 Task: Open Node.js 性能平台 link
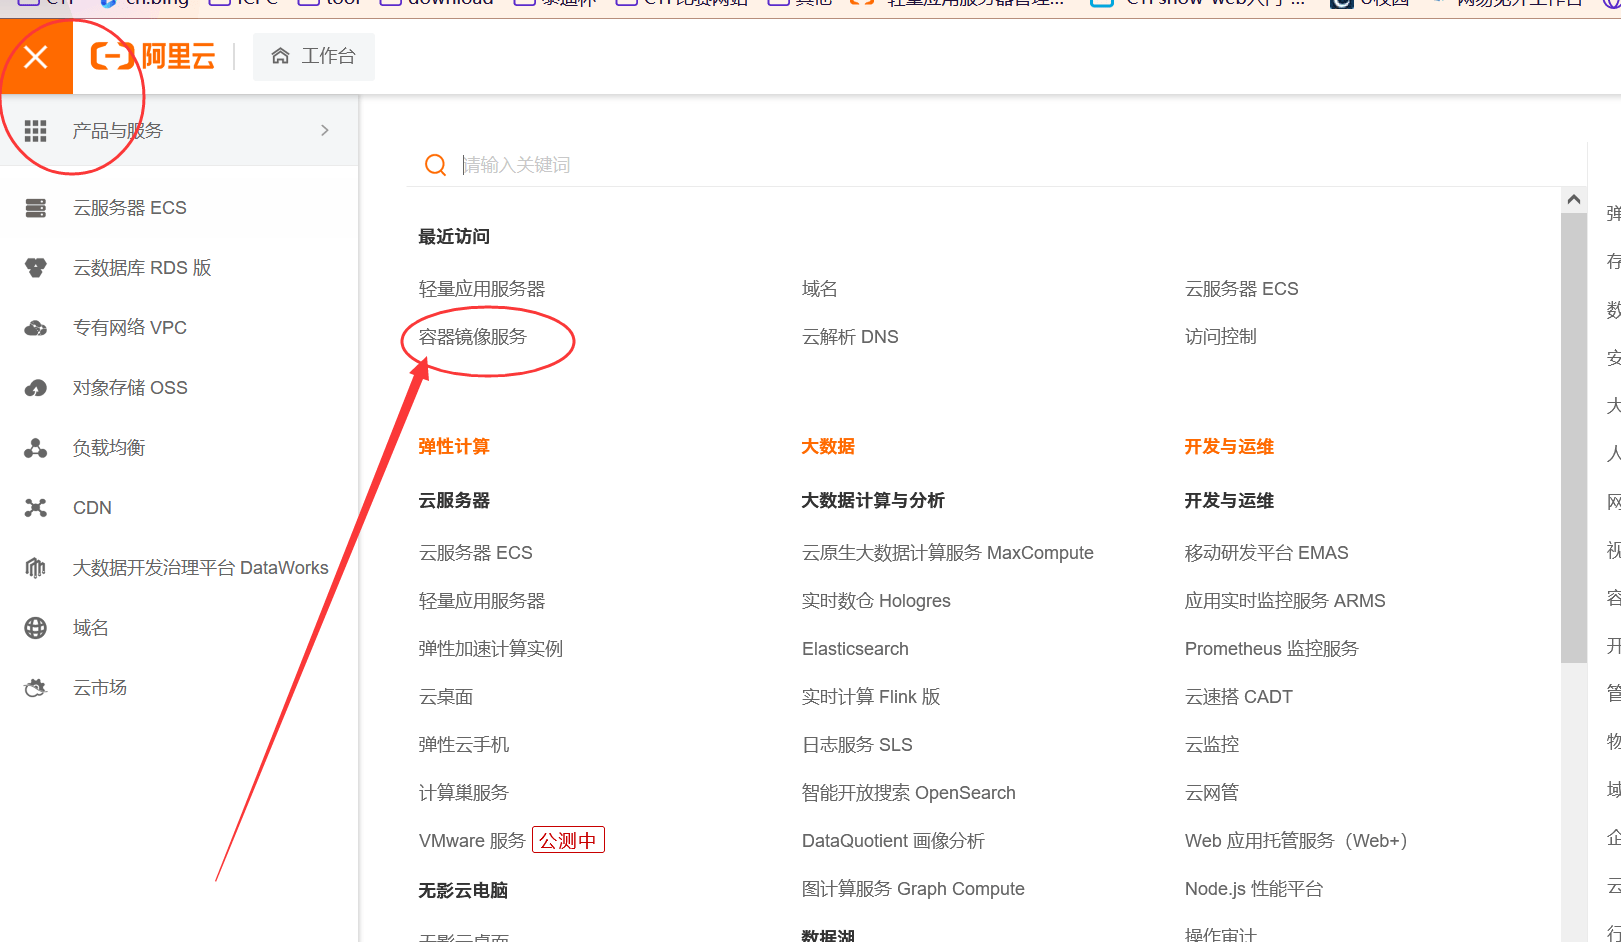1254,889
